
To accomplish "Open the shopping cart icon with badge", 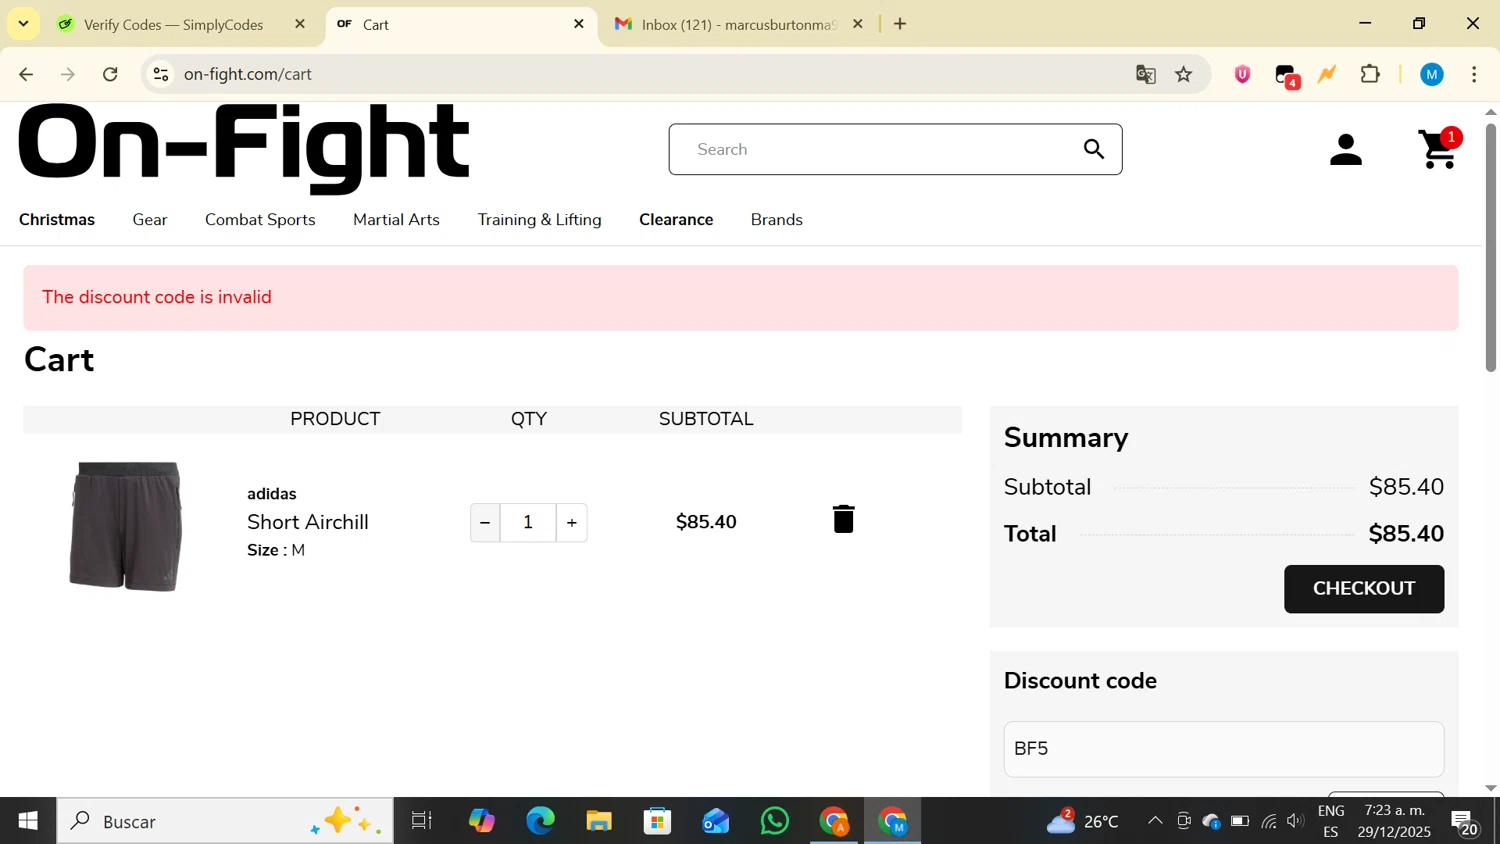I will [x=1441, y=149].
